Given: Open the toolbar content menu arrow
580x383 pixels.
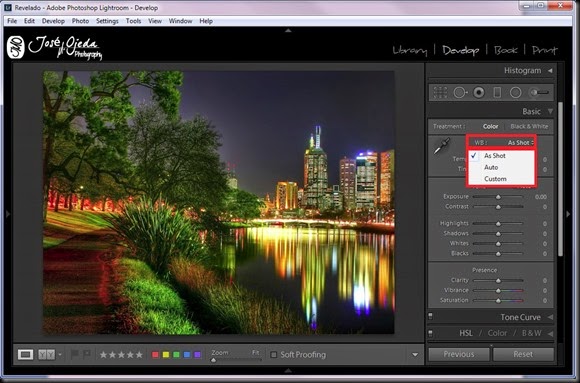Looking at the screenshot, I should pos(415,355).
